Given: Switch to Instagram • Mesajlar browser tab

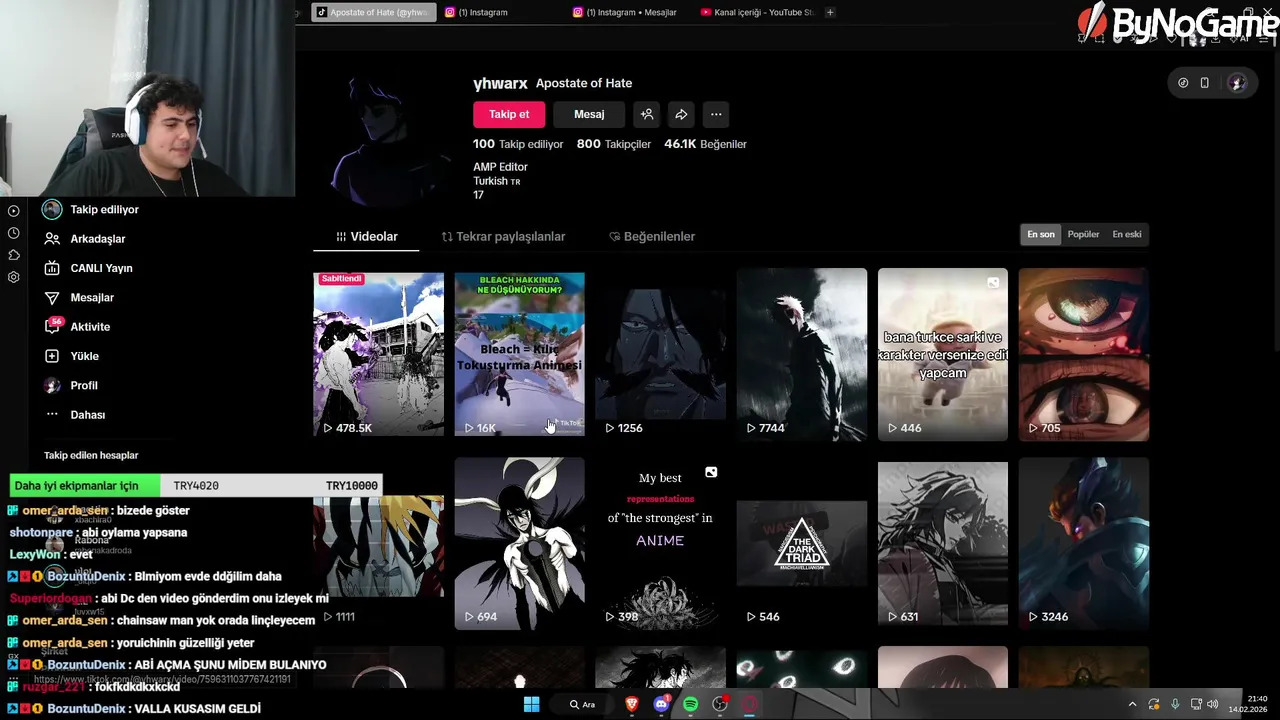Looking at the screenshot, I should tap(631, 12).
